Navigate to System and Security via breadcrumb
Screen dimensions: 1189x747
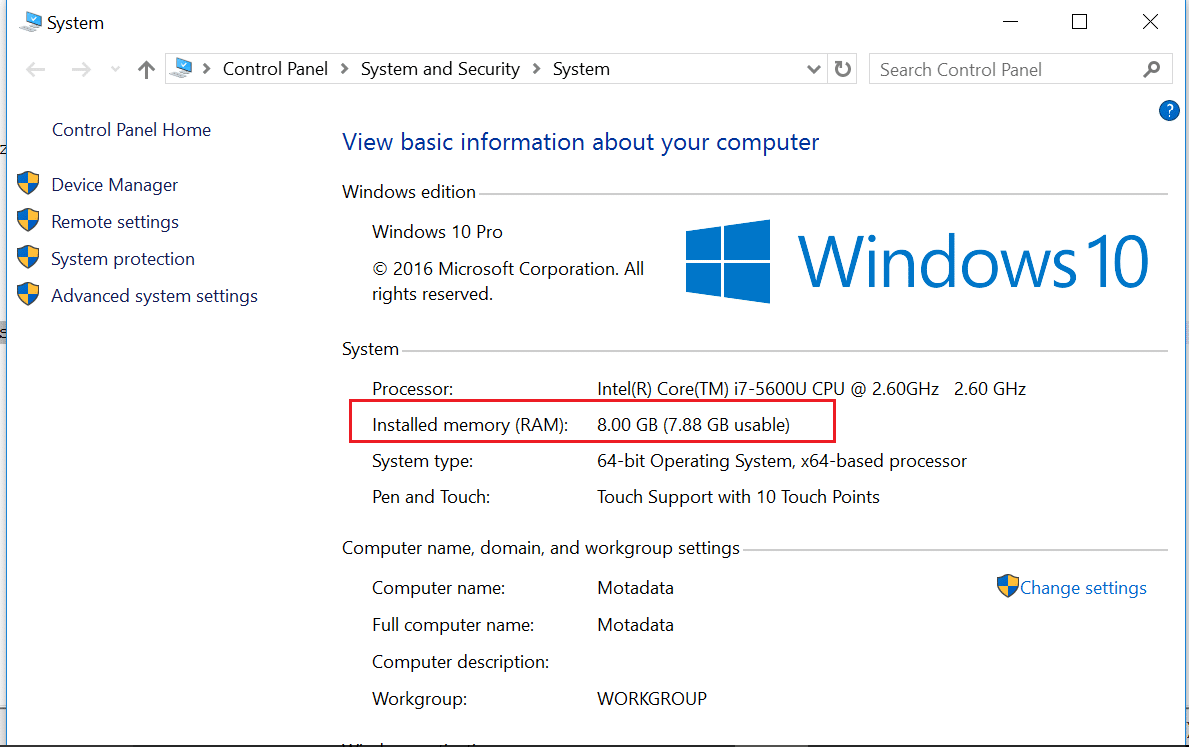pyautogui.click(x=440, y=68)
